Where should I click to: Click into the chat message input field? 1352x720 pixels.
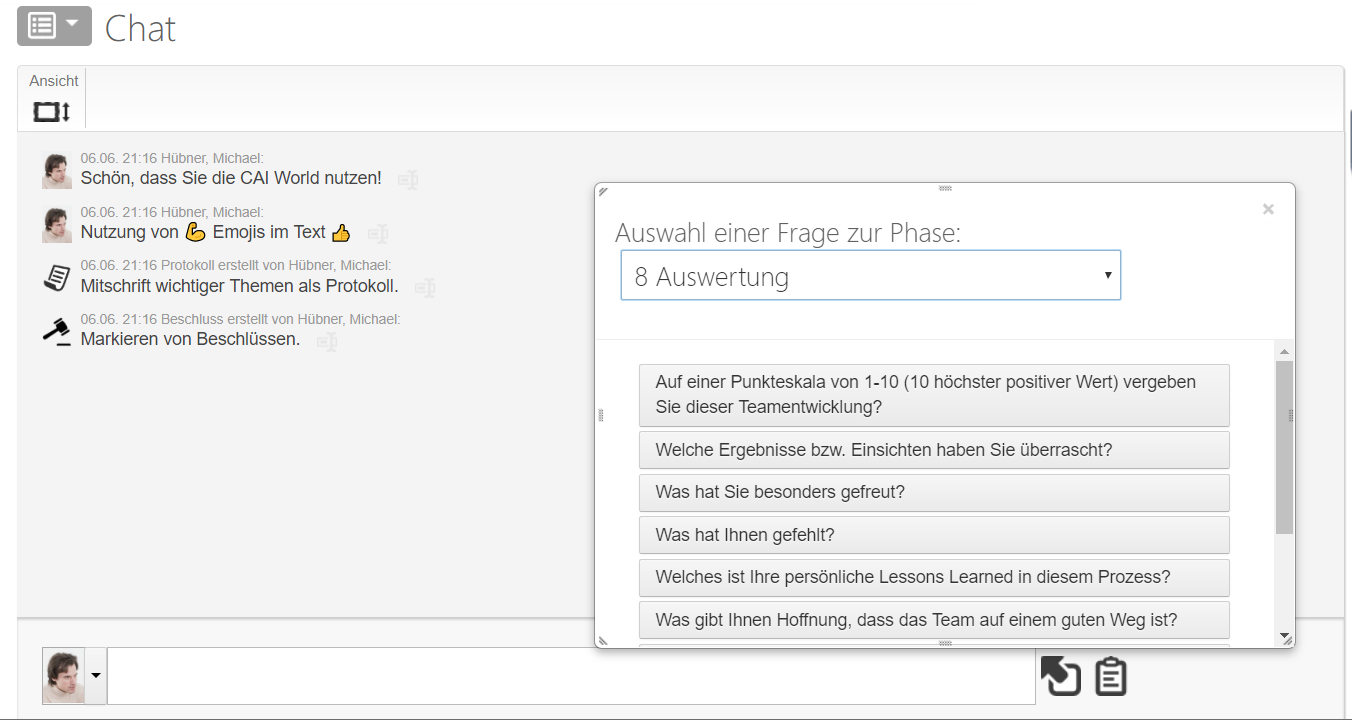pos(571,676)
